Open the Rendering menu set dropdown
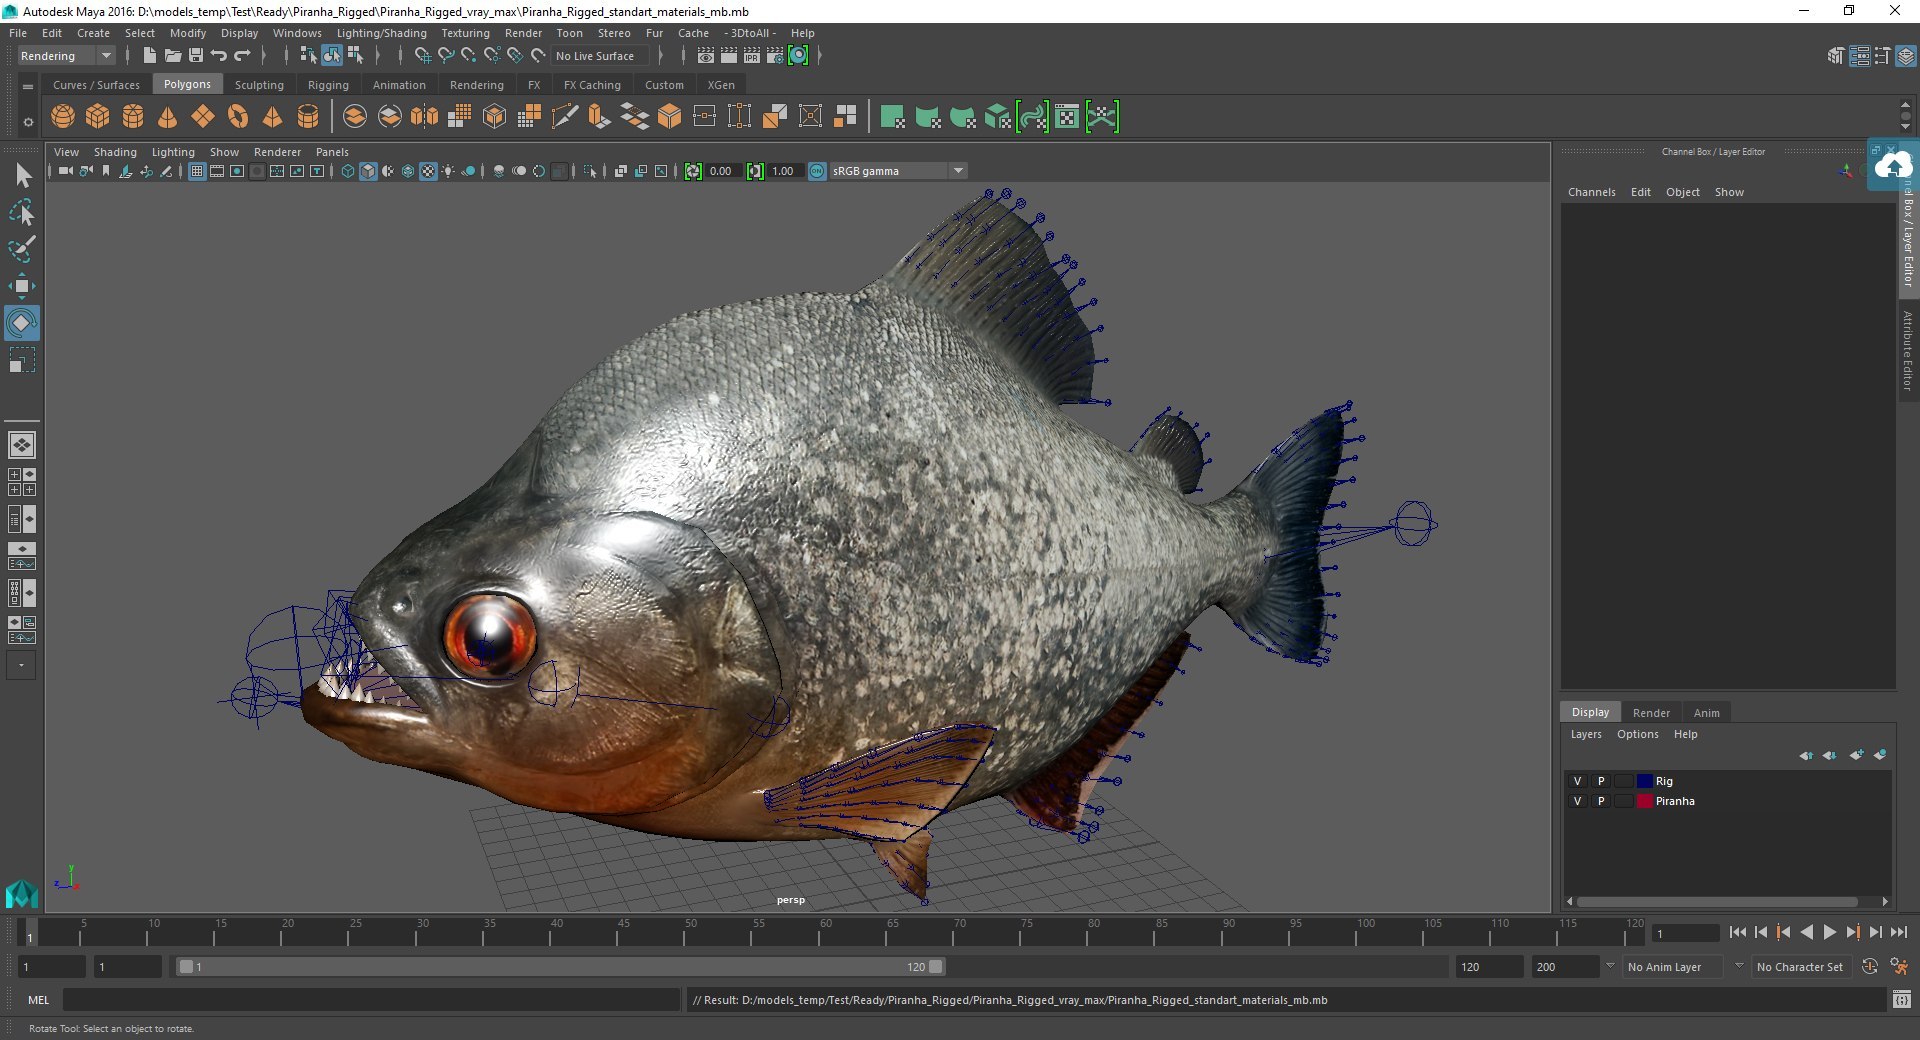Viewport: 1920px width, 1040px height. pyautogui.click(x=66, y=56)
